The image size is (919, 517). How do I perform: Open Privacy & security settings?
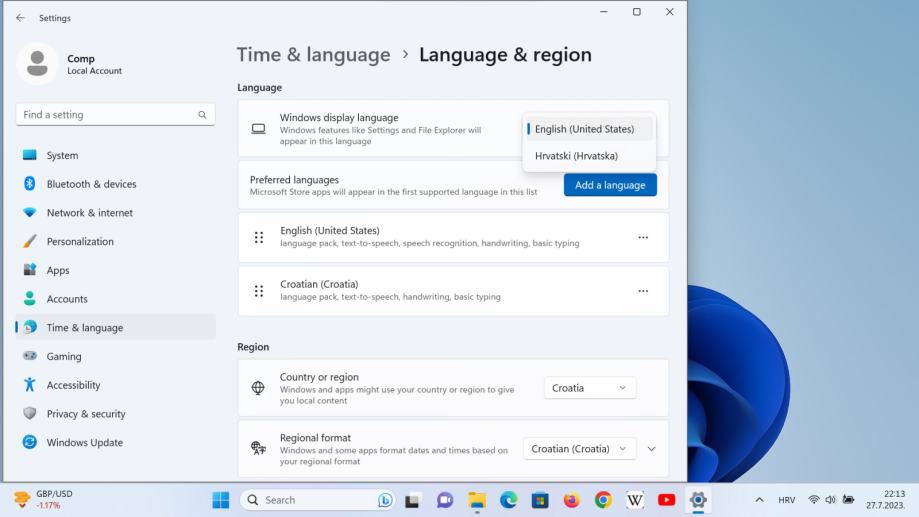point(115,414)
